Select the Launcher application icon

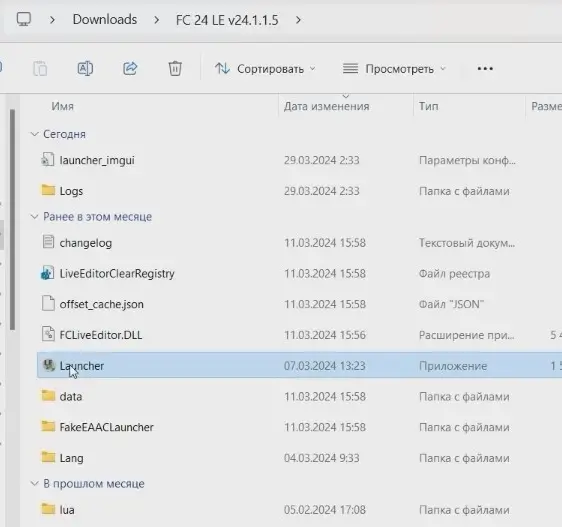tap(48, 365)
